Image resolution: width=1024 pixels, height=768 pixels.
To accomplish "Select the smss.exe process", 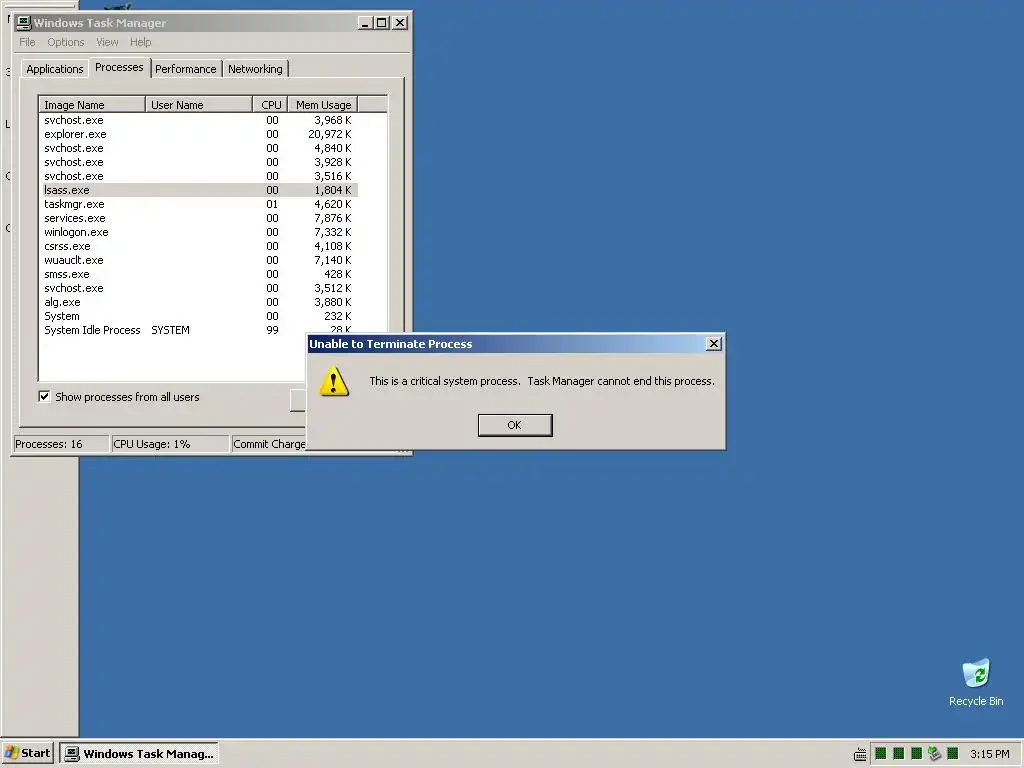I will click(199, 274).
